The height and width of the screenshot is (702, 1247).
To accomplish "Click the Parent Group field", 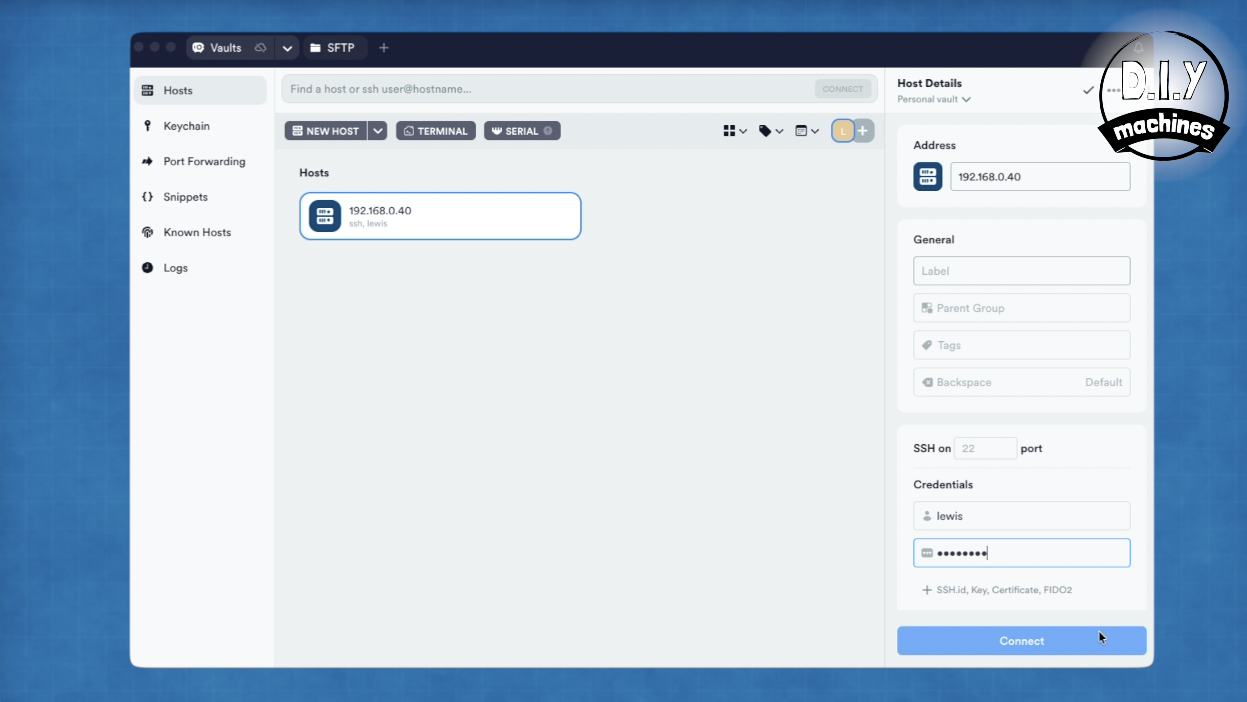I will [x=1022, y=308].
